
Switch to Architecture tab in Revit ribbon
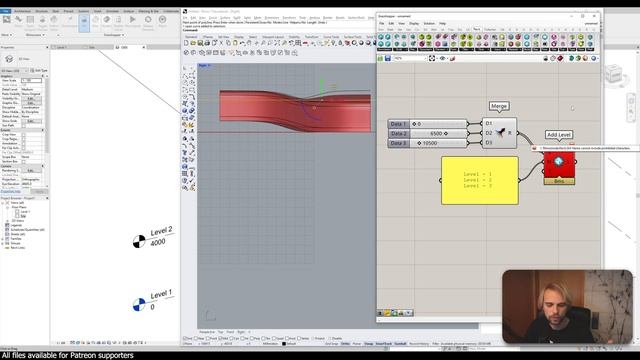tap(22, 11)
